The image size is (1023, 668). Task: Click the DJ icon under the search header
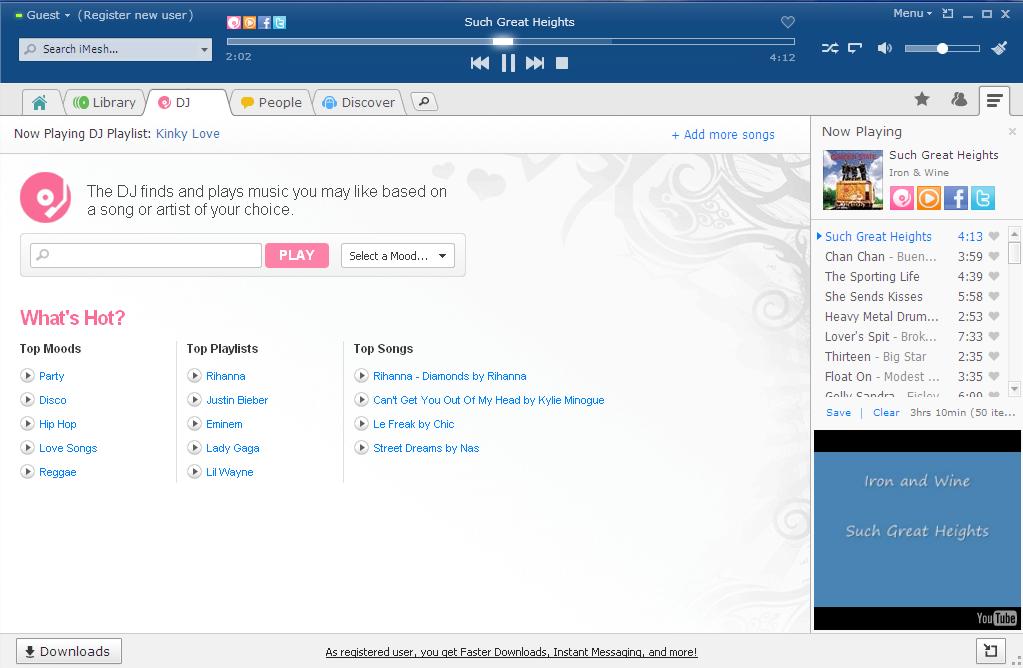(234, 23)
